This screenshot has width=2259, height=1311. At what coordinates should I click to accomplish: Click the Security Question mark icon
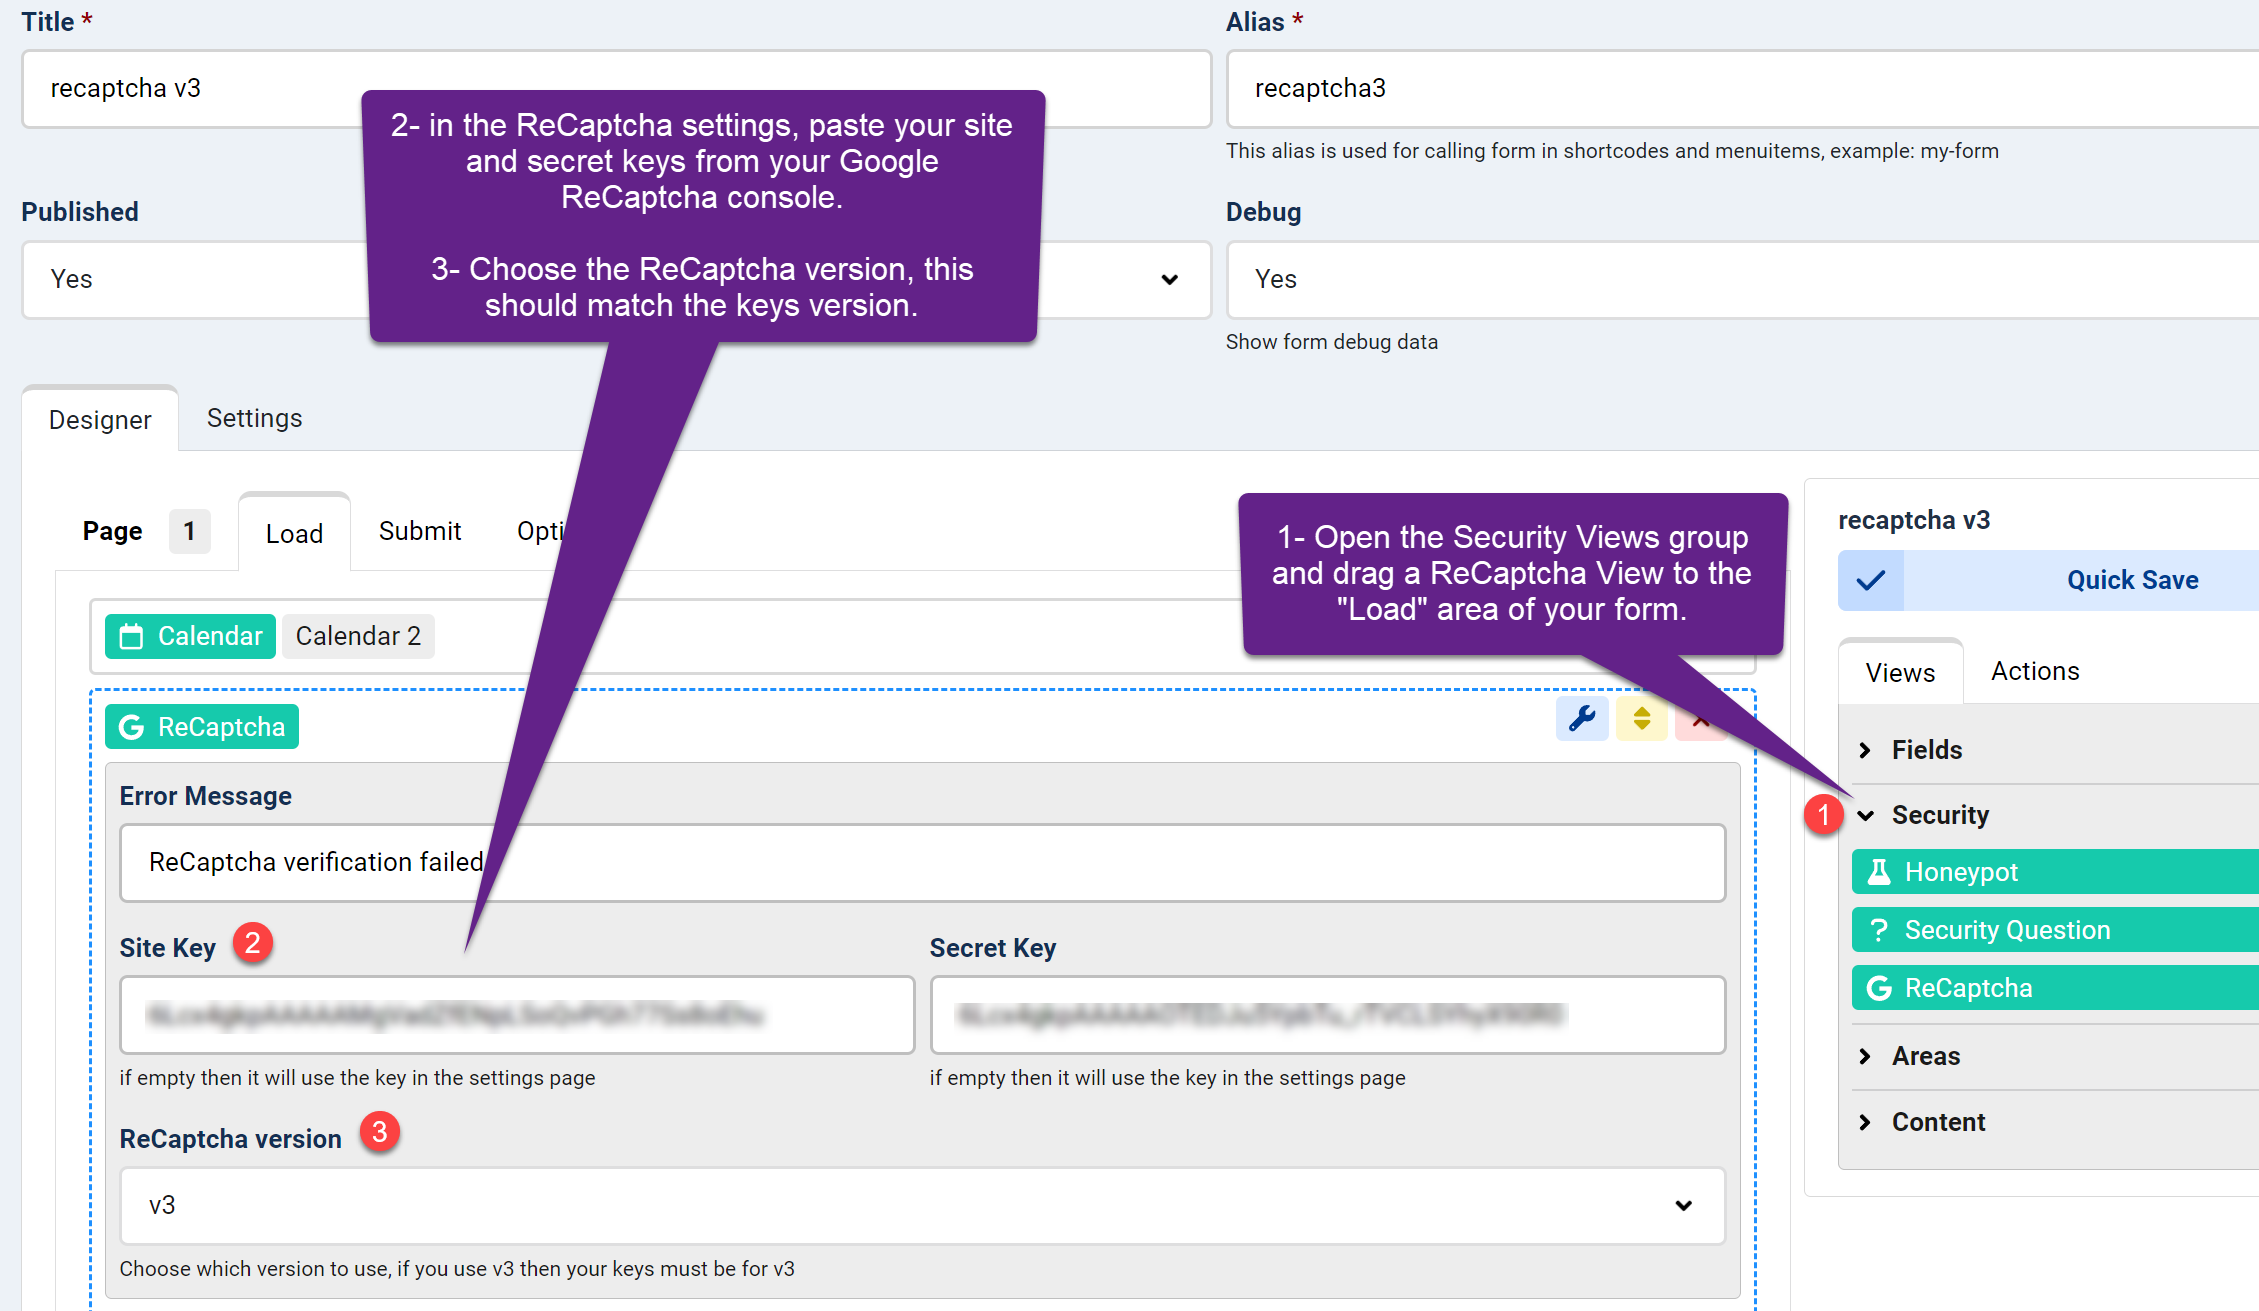click(1879, 930)
